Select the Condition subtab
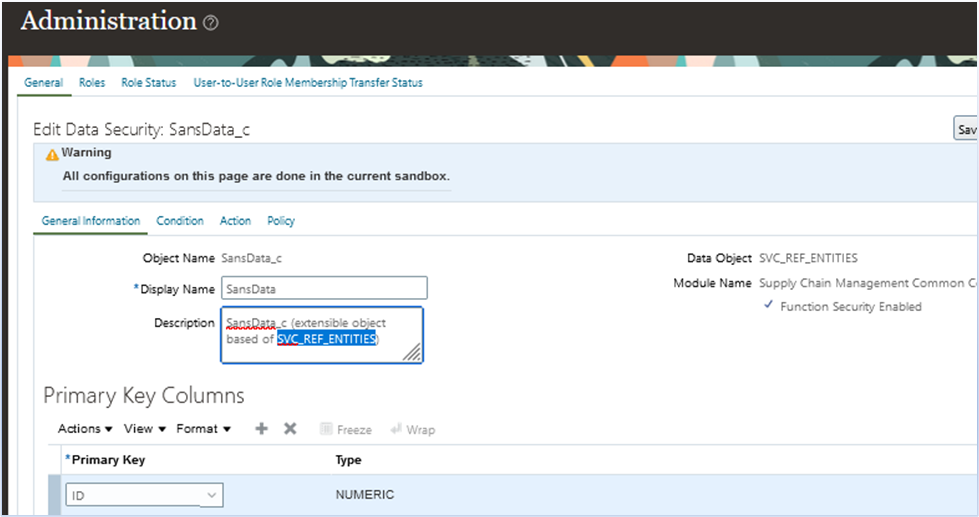 (180, 220)
